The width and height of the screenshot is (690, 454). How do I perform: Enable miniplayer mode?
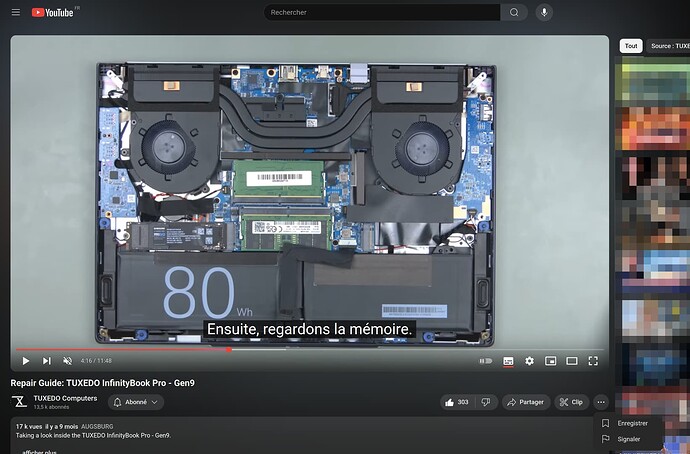click(551, 361)
